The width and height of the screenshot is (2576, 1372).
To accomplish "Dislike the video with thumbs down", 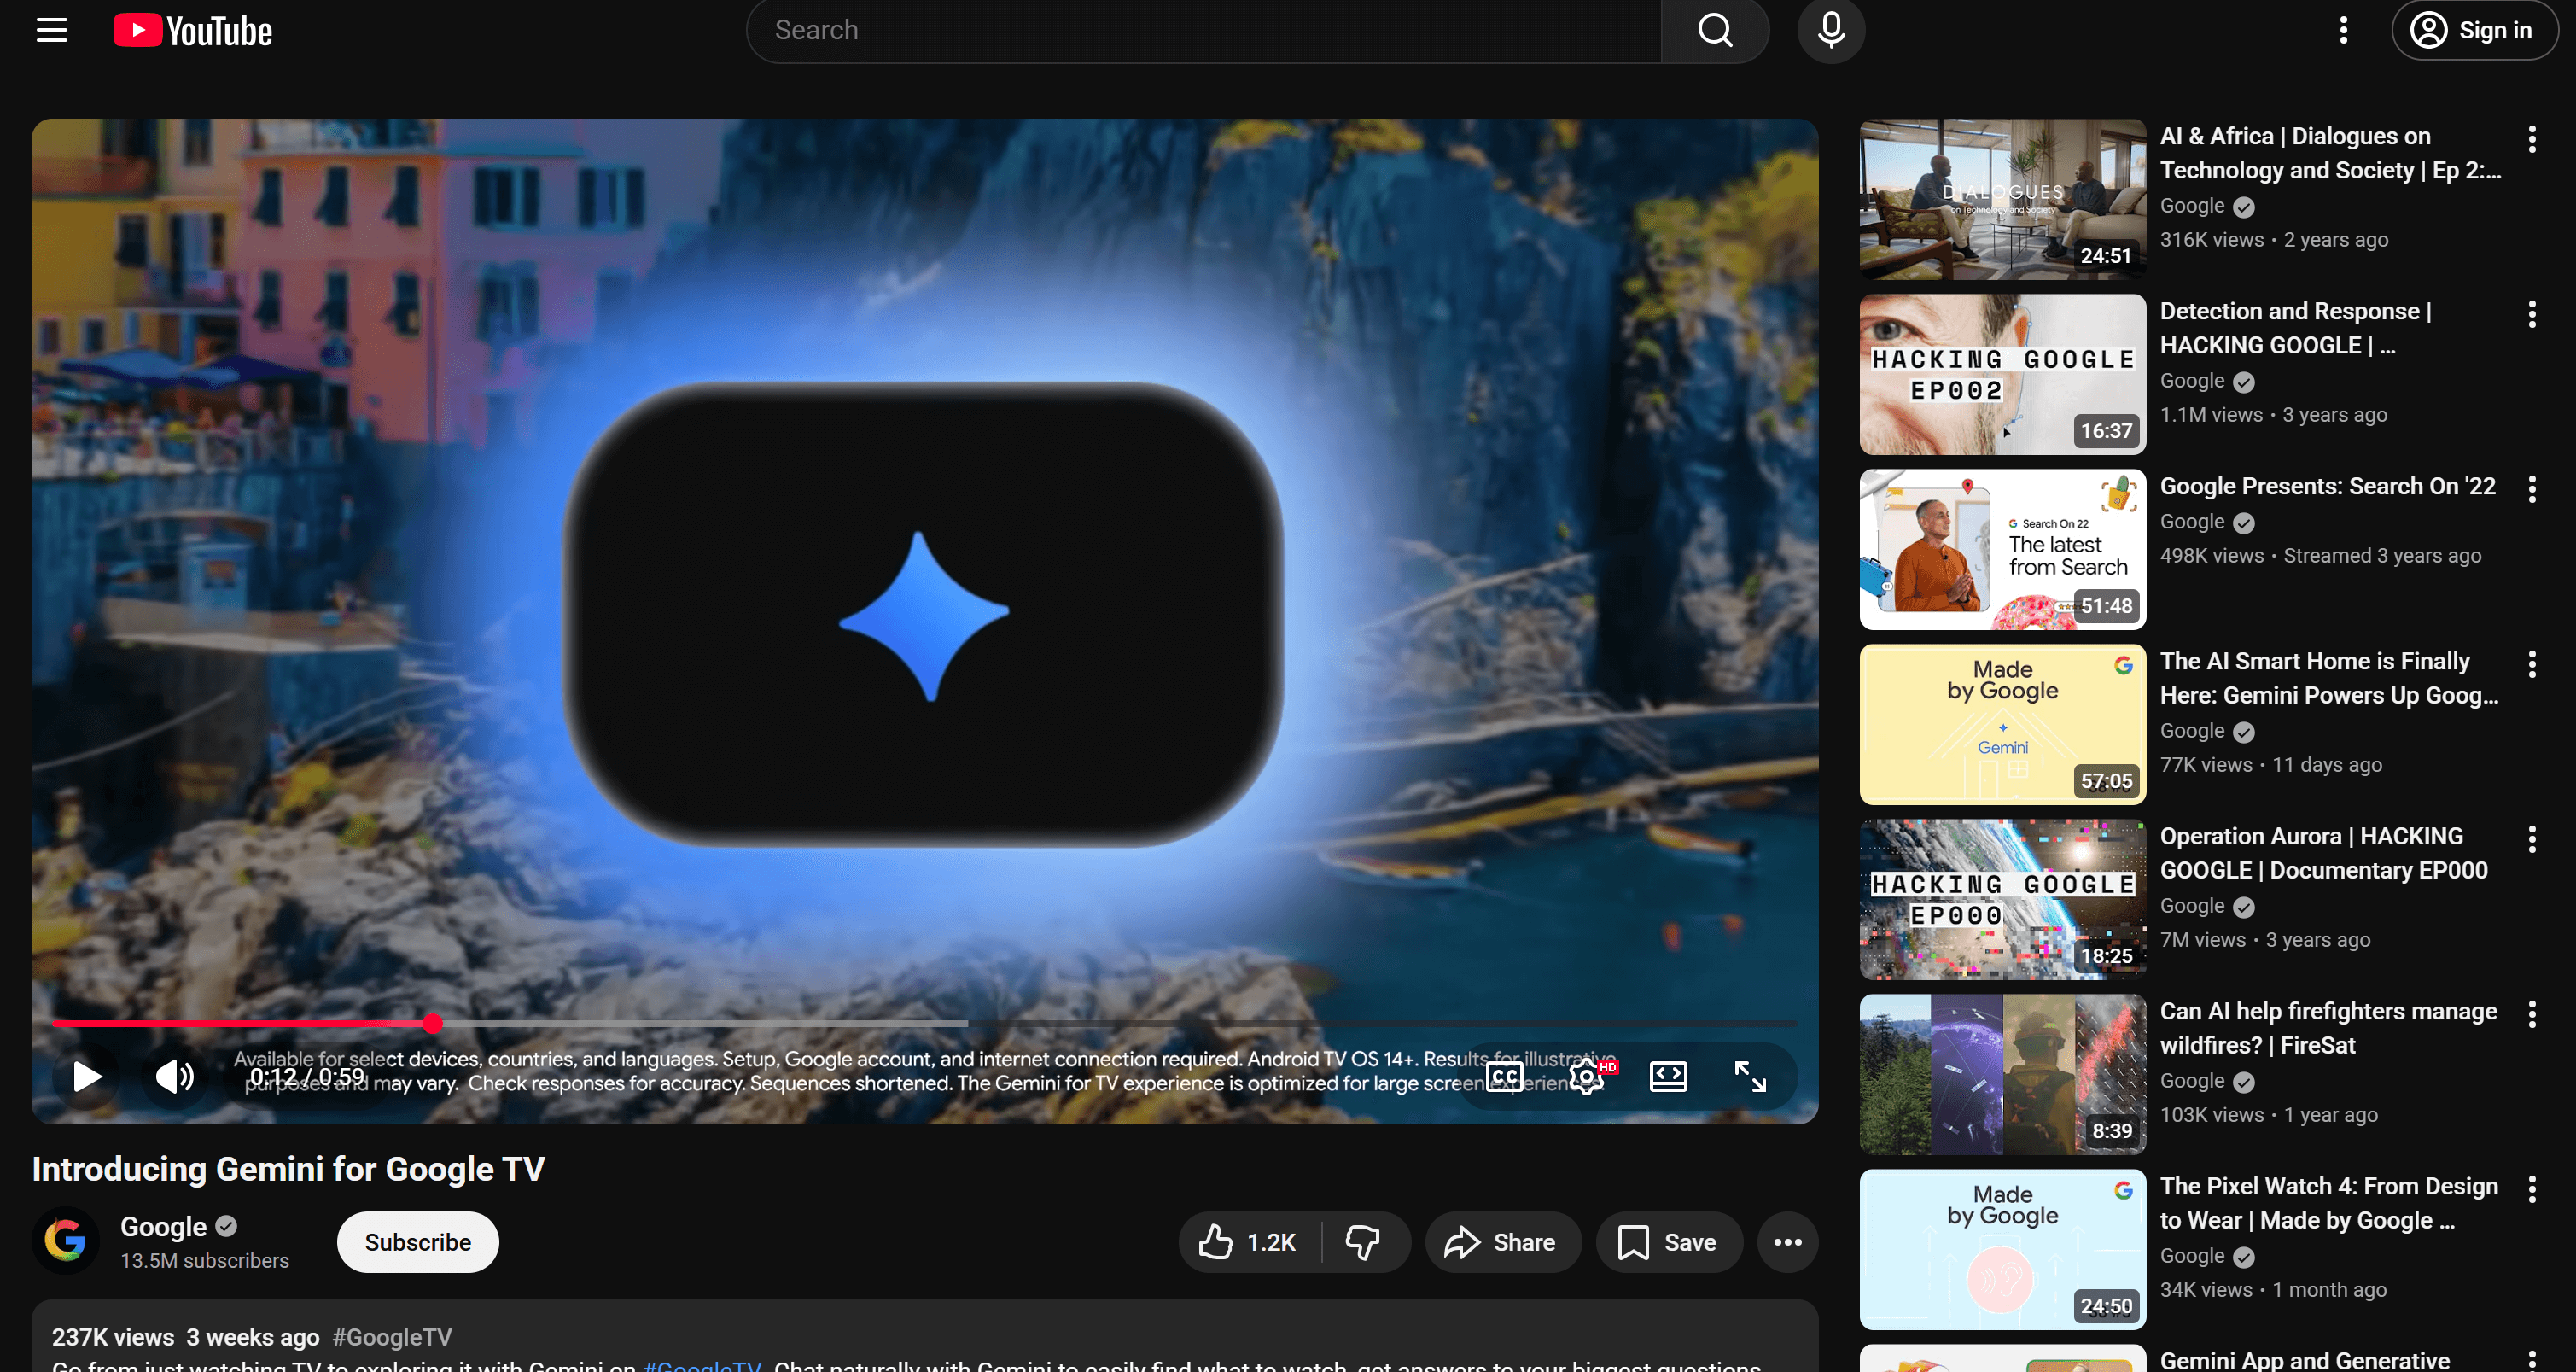I will [1363, 1242].
